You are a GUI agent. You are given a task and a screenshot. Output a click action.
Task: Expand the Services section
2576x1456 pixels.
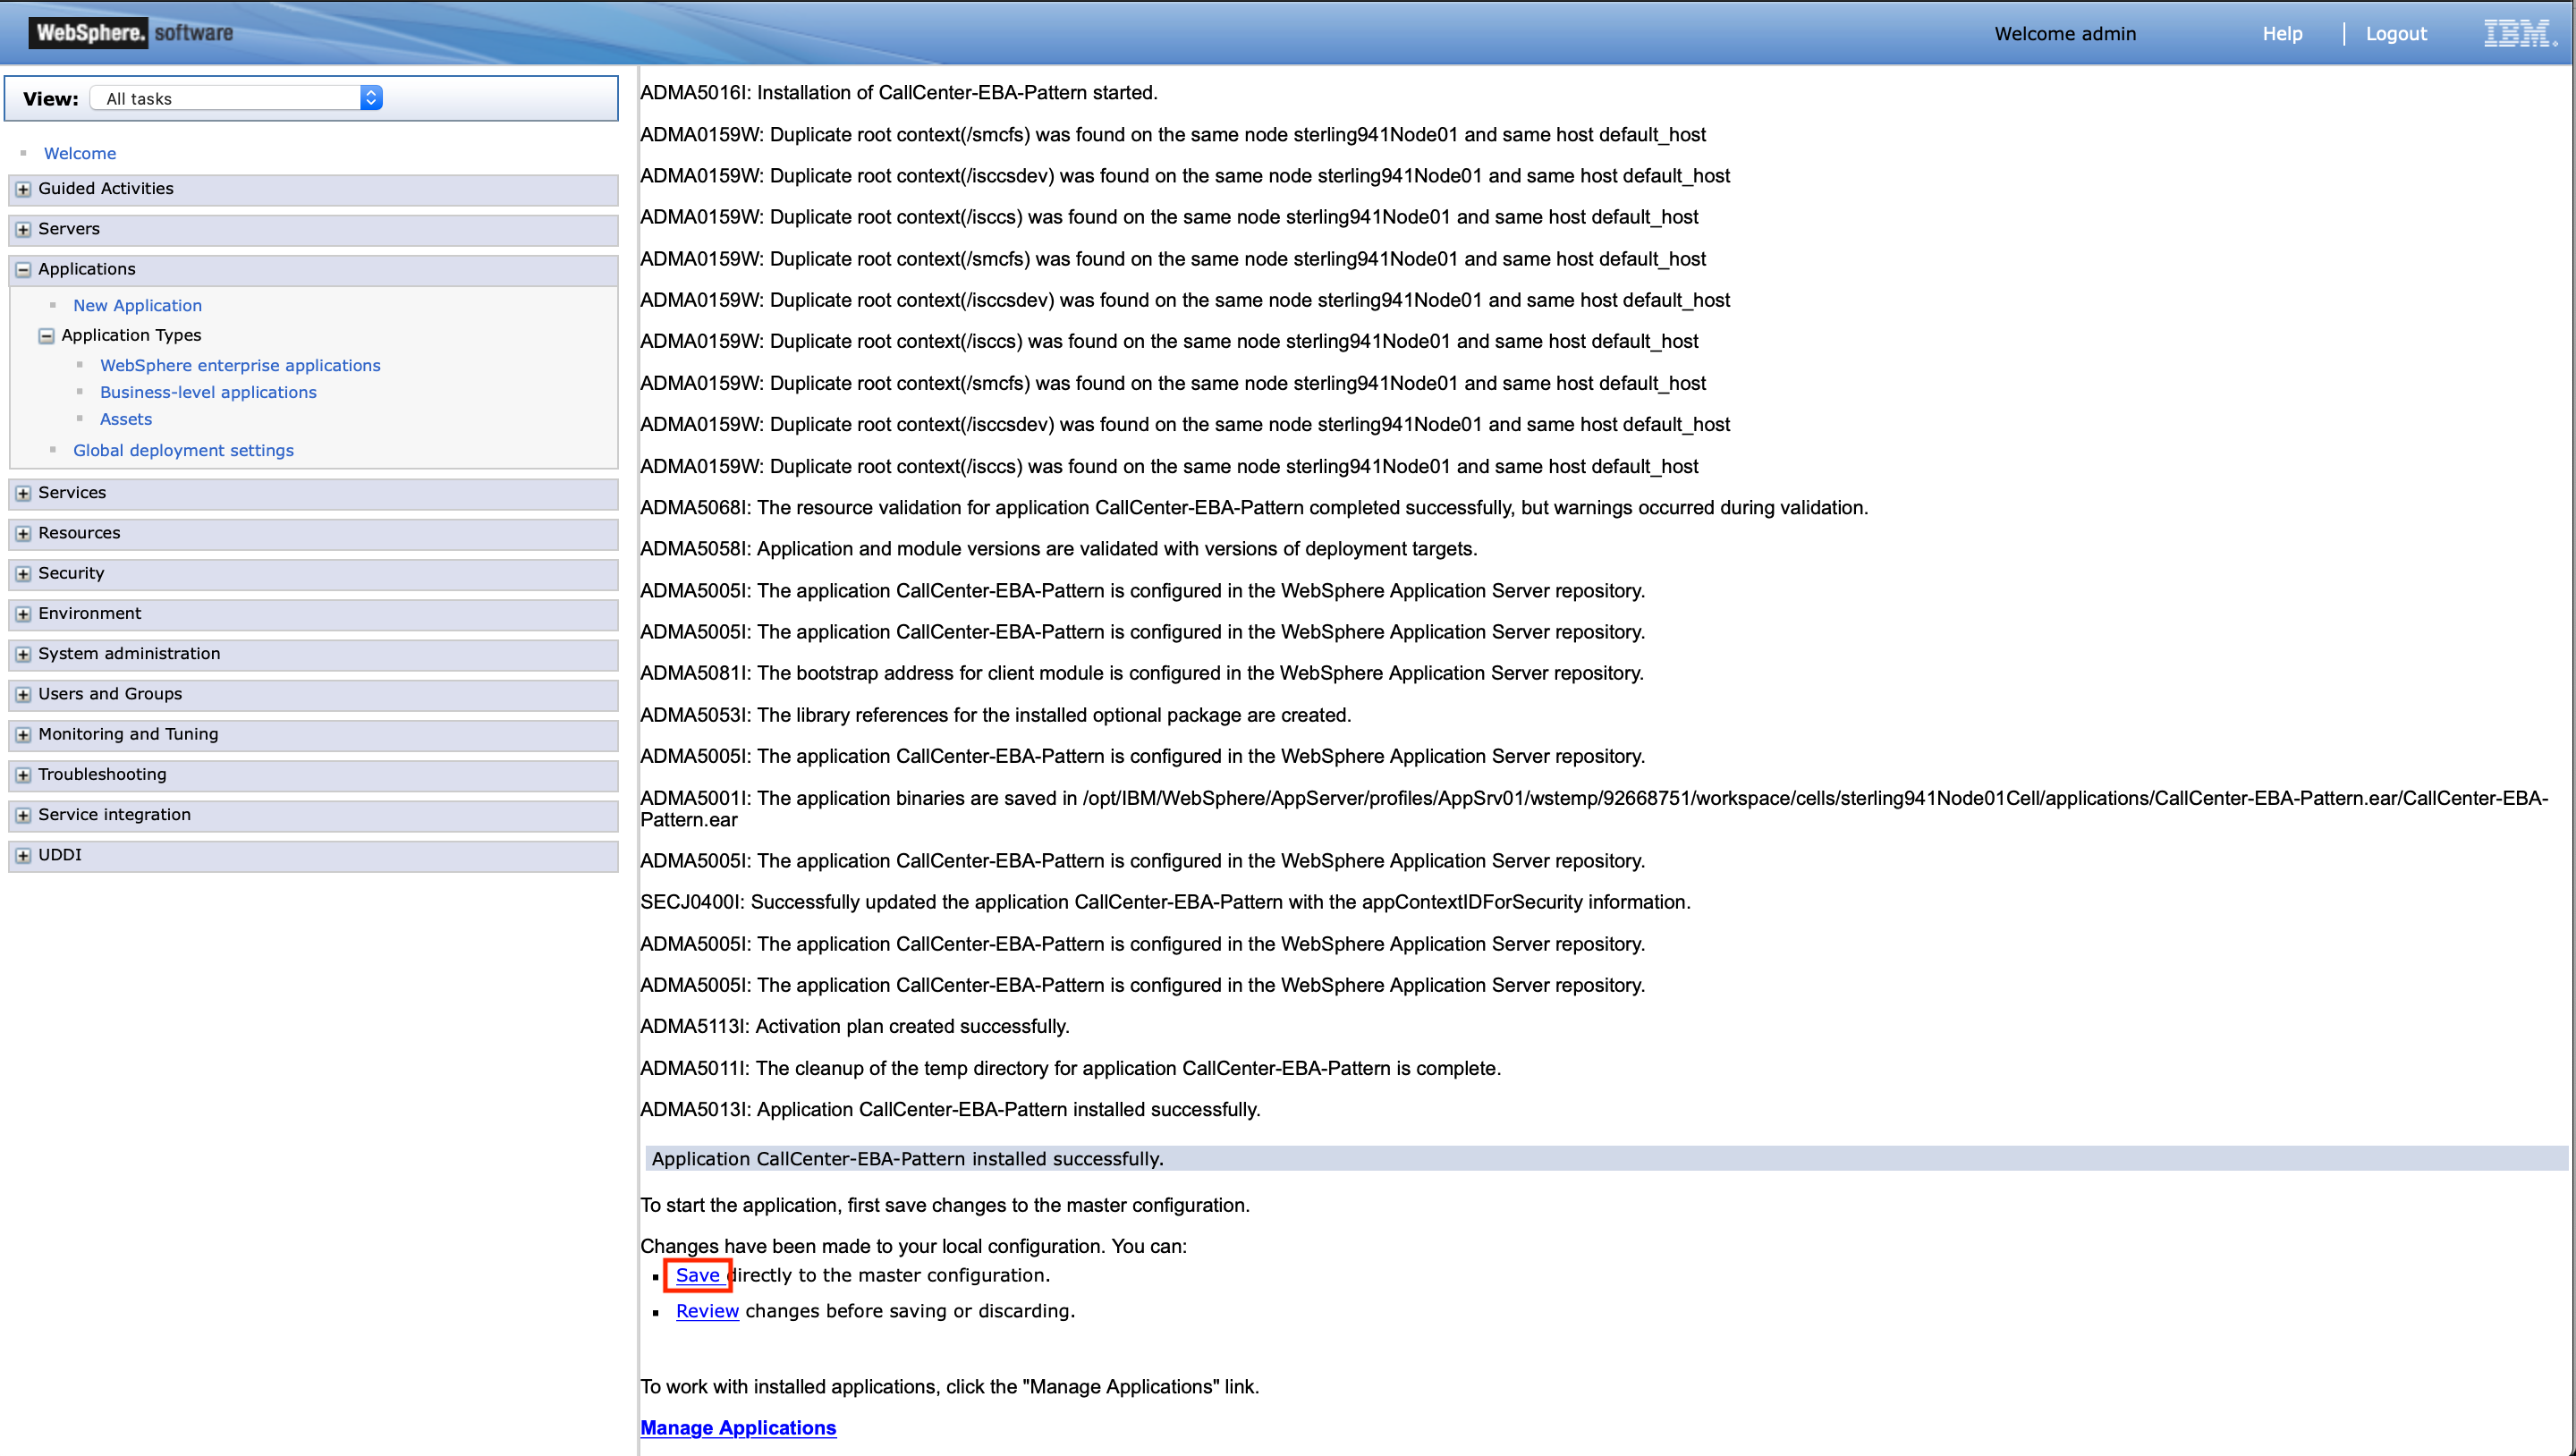[x=23, y=493]
